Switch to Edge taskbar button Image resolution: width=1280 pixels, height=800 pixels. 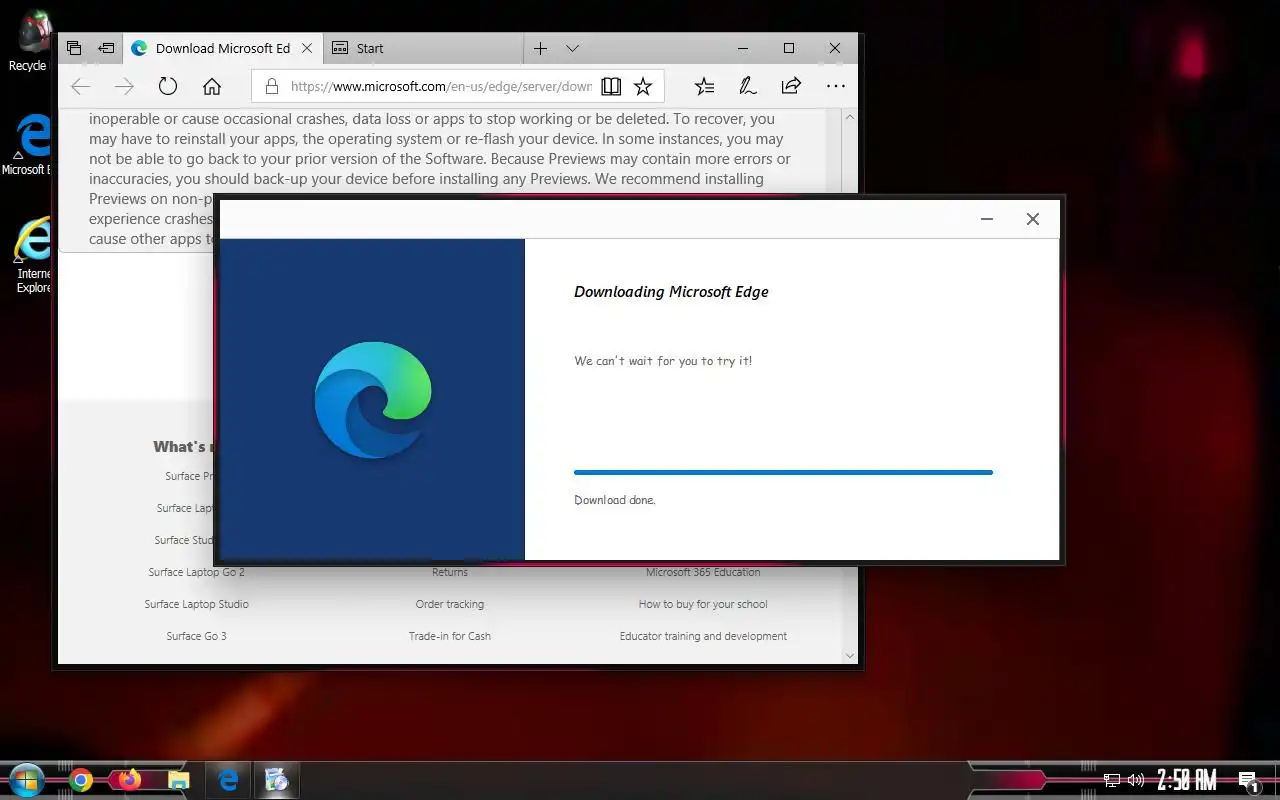[228, 780]
